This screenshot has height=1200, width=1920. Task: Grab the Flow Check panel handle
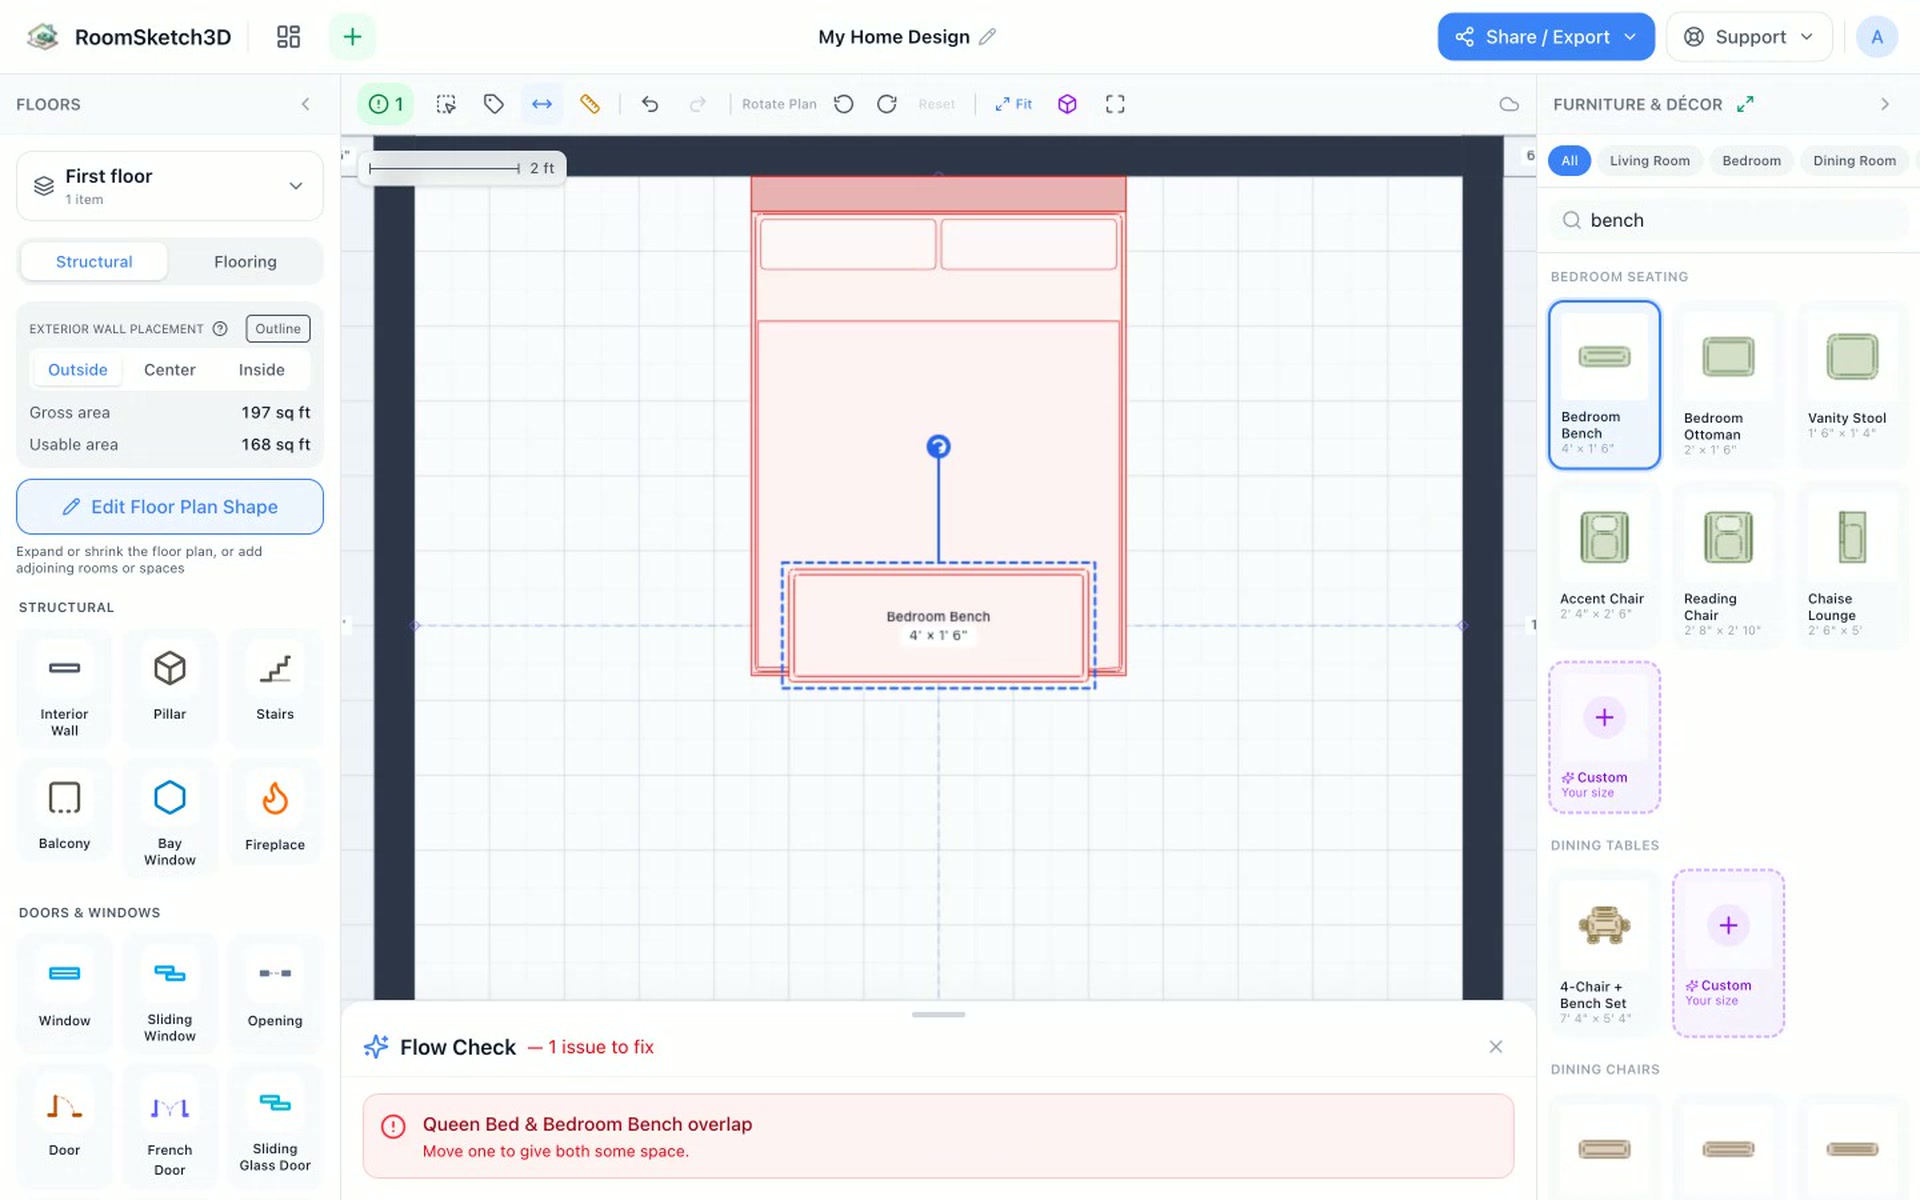[938, 1014]
